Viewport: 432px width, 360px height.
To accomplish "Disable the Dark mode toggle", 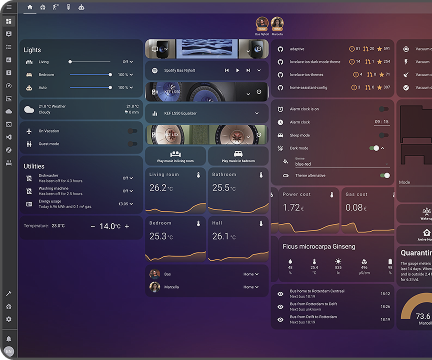I will coord(374,148).
